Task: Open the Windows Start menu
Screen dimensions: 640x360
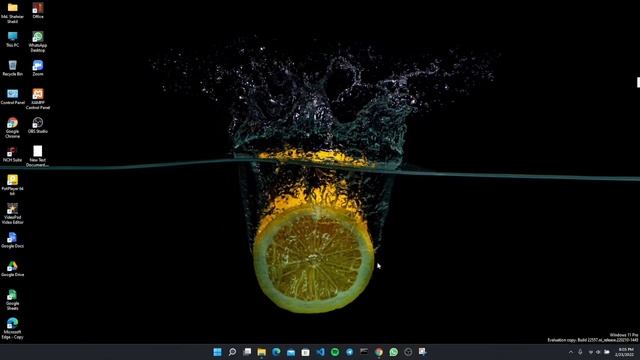Action: click(218, 352)
